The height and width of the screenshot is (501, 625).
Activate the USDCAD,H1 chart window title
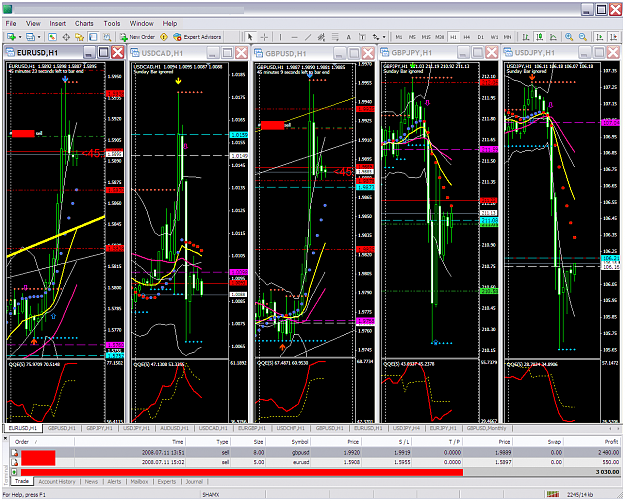pyautogui.click(x=162, y=53)
